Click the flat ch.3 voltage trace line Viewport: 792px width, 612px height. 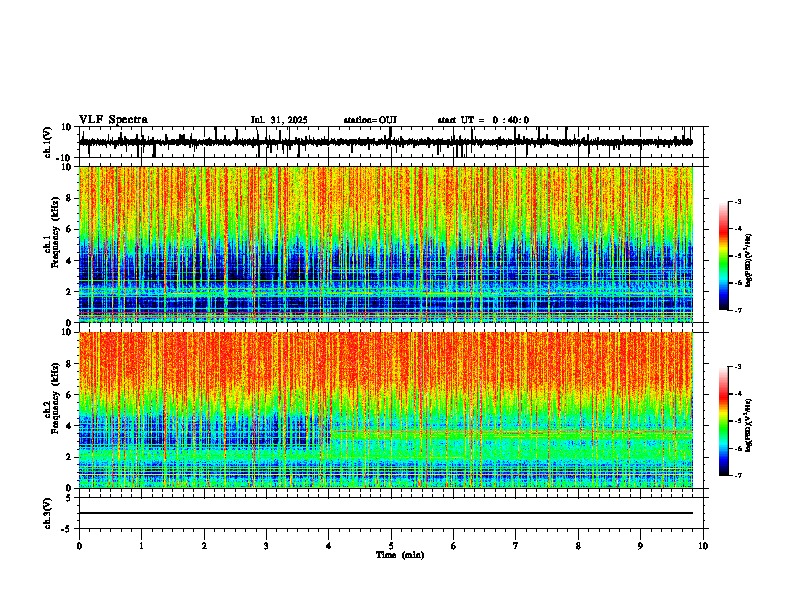point(386,513)
